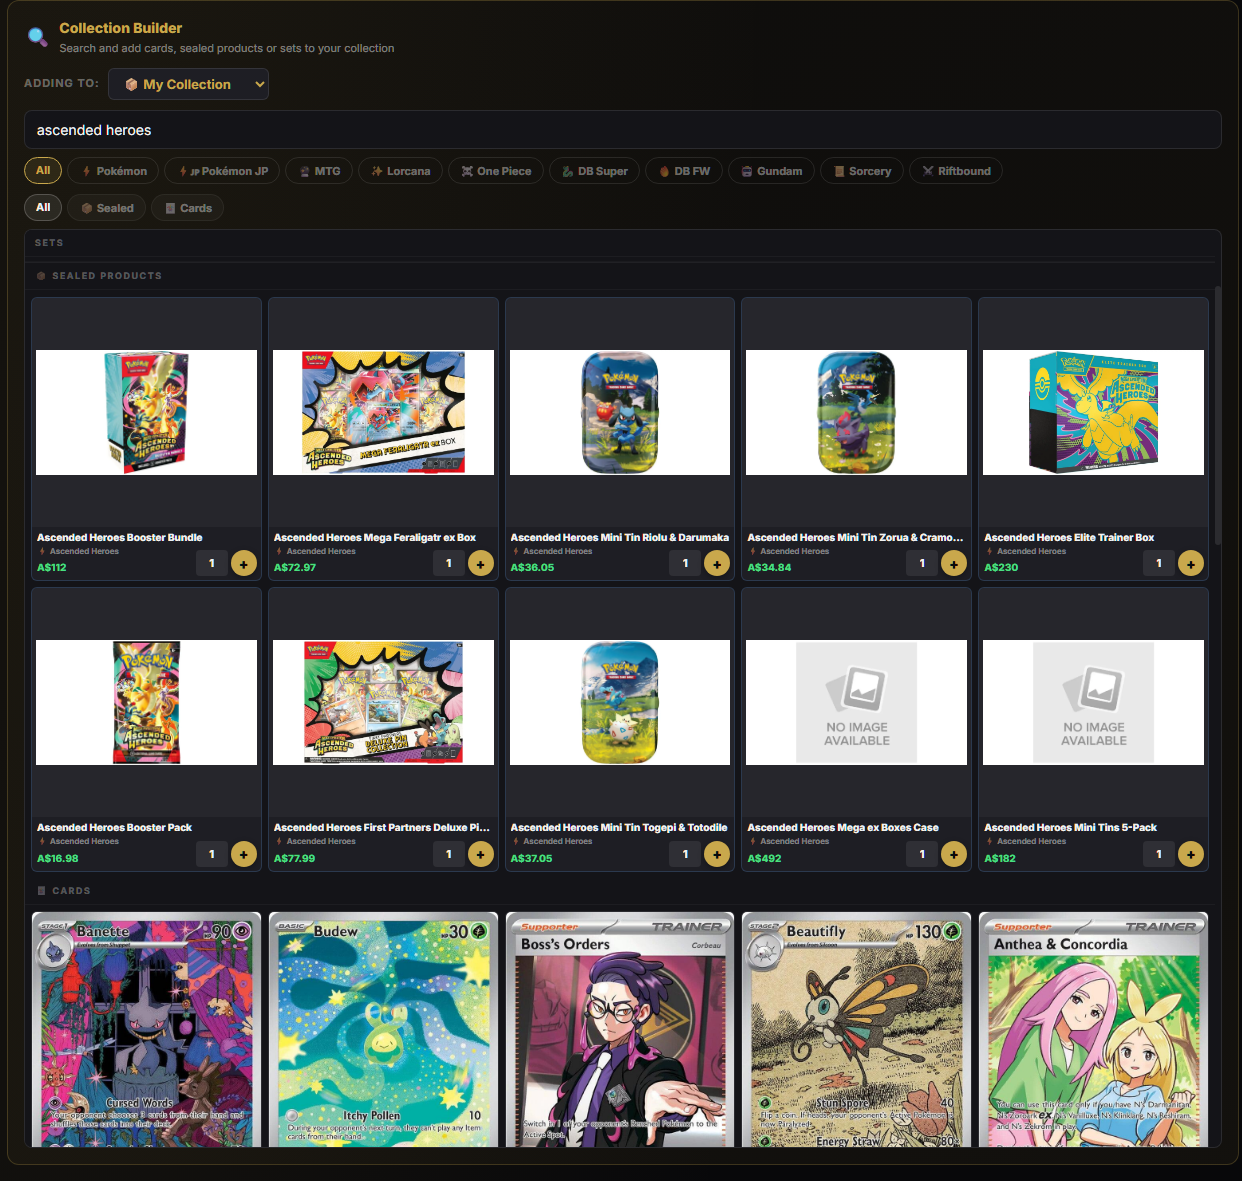Click the Sealed Products section heading
This screenshot has height=1181, width=1242.
click(x=107, y=276)
